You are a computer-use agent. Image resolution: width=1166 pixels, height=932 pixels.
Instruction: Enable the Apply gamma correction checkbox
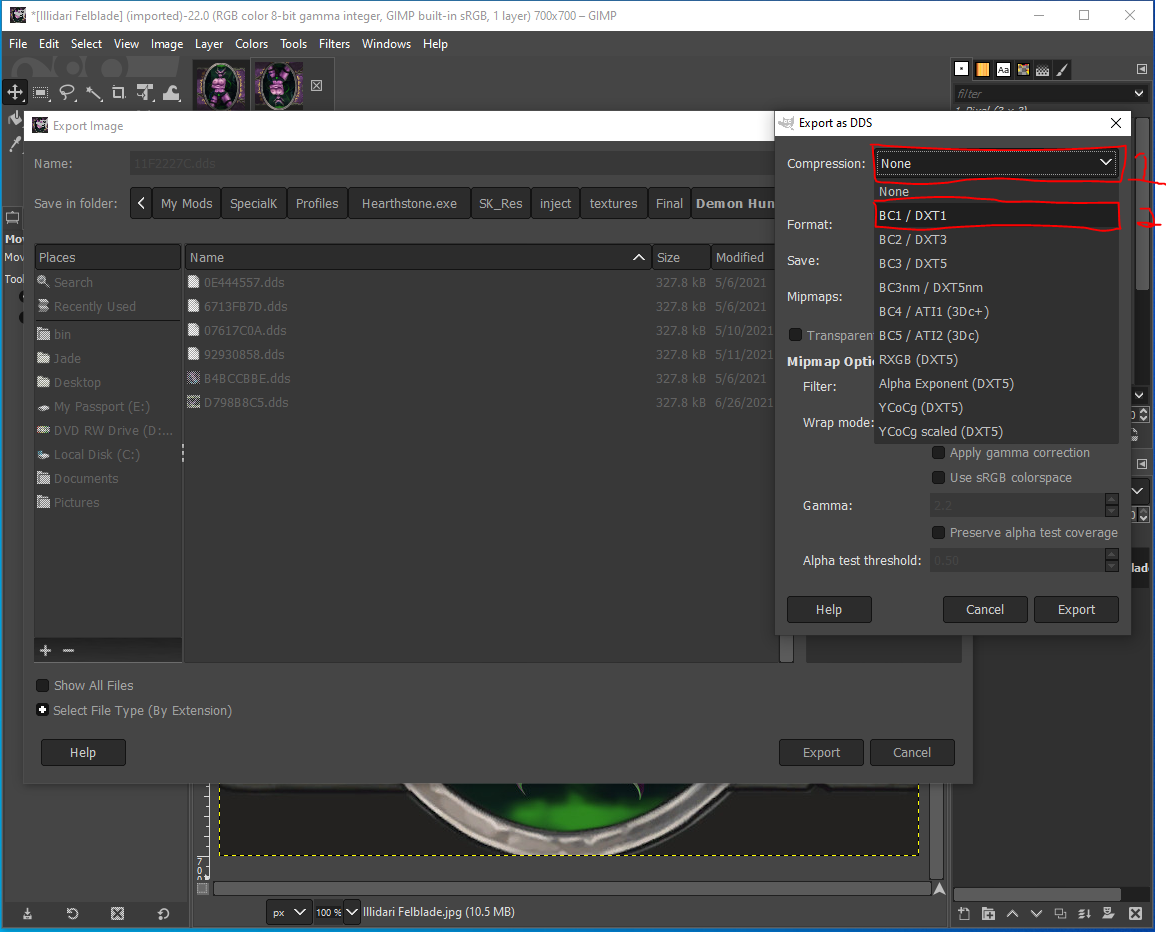pyautogui.click(x=938, y=452)
